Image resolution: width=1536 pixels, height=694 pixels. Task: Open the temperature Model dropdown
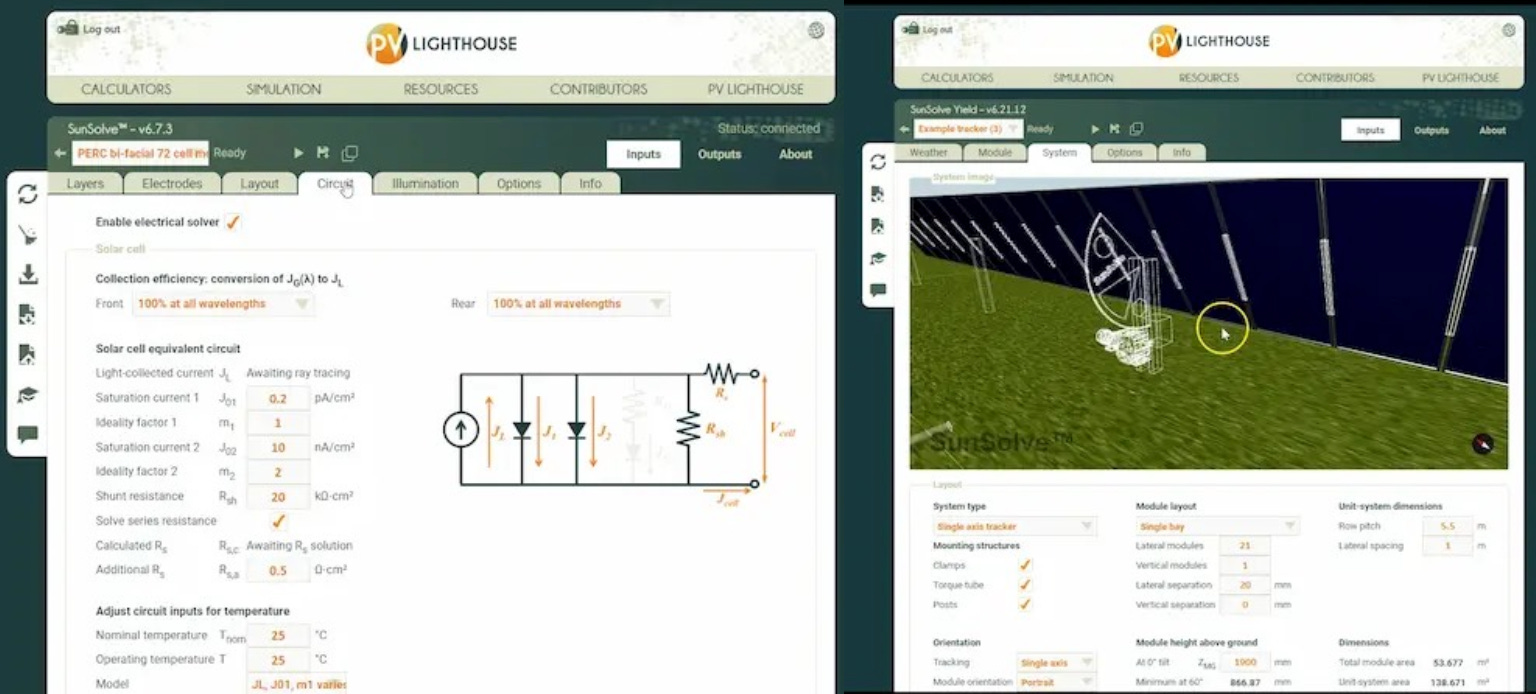[296, 684]
